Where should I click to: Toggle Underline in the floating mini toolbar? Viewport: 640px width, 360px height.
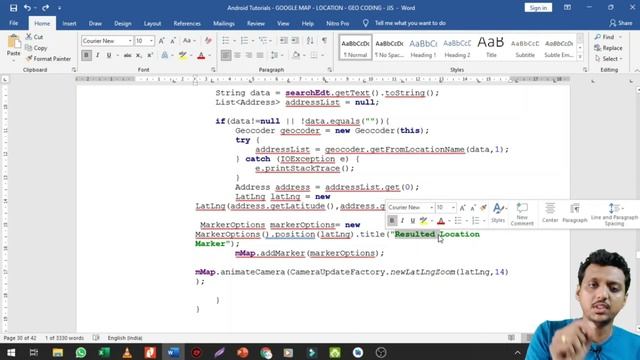click(x=413, y=221)
